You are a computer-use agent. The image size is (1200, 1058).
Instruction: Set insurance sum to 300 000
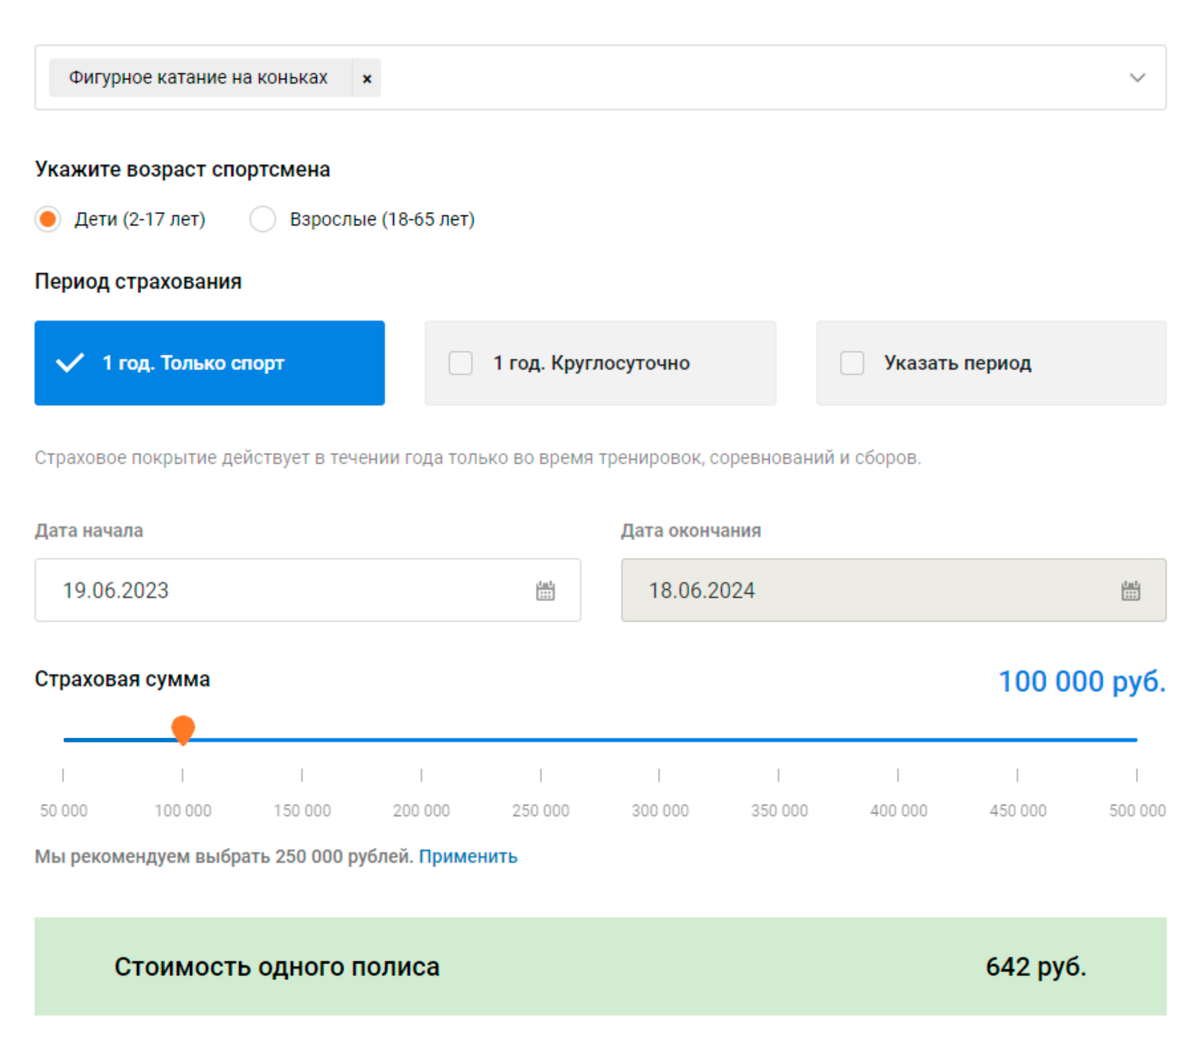coord(660,740)
